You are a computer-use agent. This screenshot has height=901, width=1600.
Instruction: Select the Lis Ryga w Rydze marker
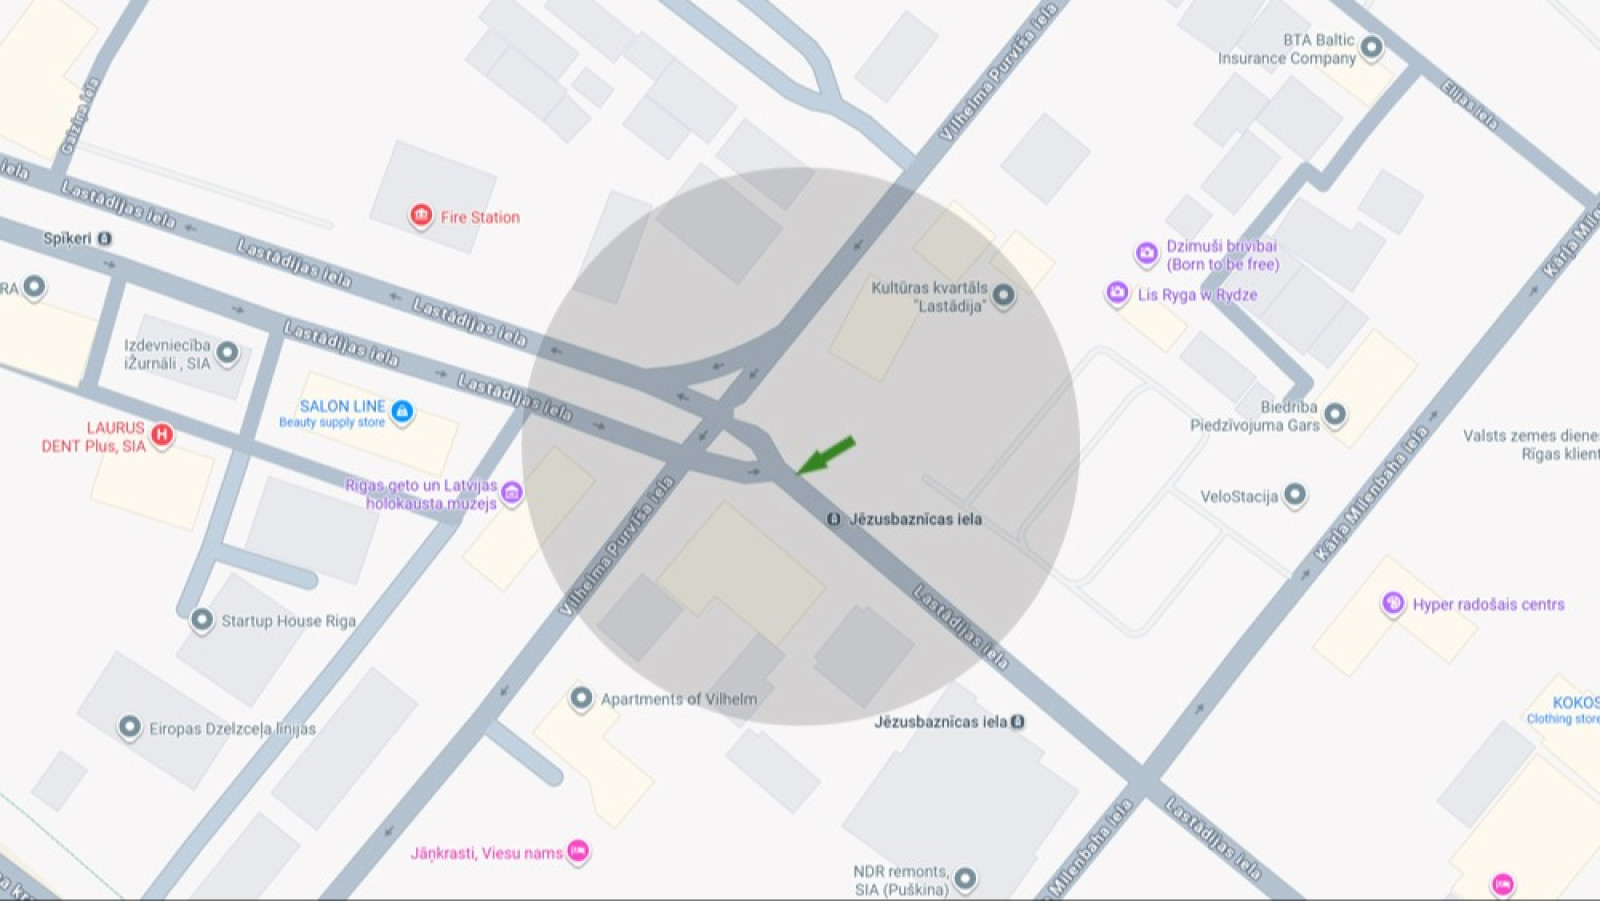pos(1117,293)
